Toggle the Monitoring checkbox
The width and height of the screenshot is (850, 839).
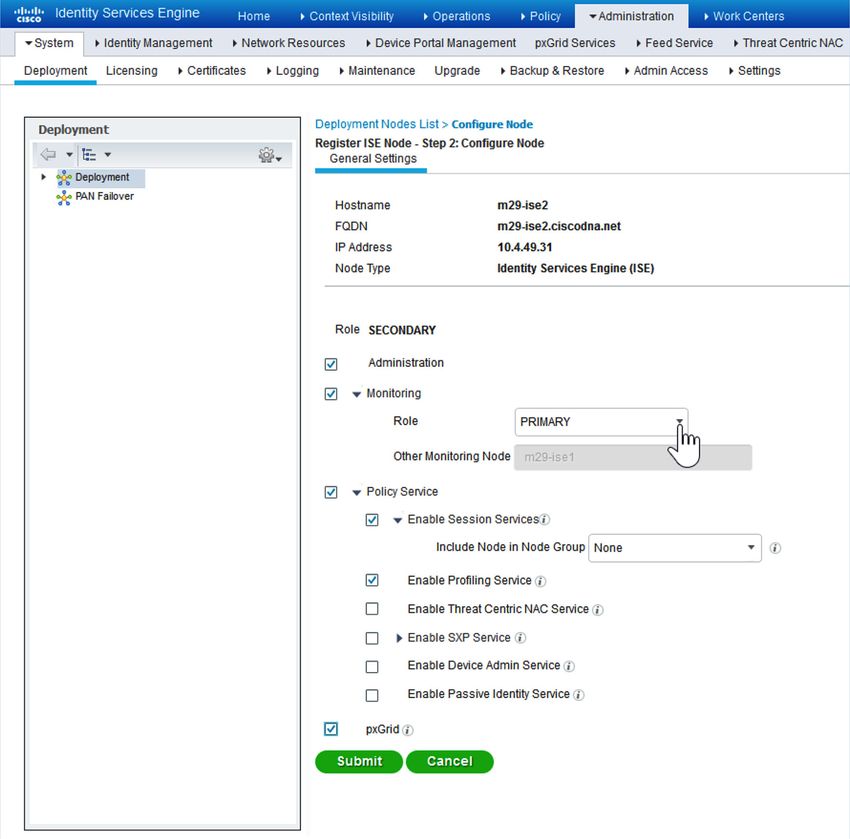[x=331, y=394]
